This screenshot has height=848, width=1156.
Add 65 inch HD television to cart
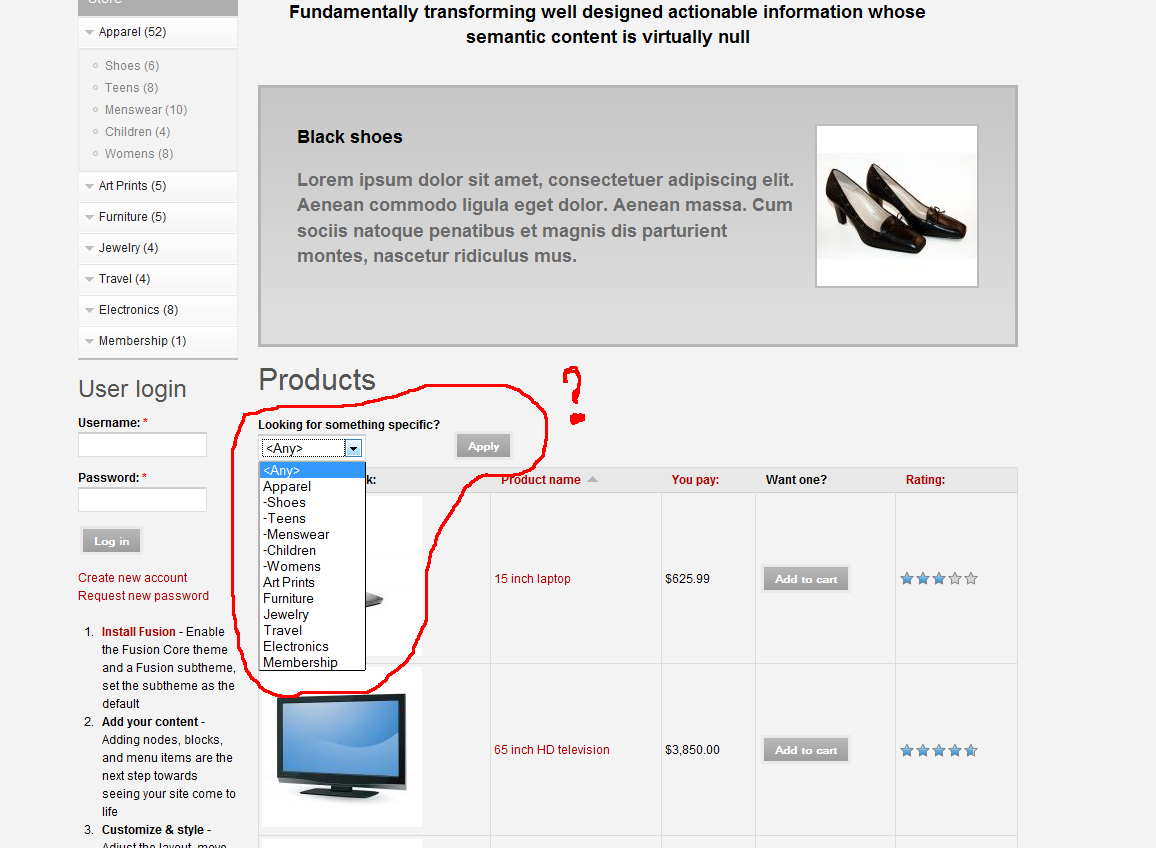[806, 750]
